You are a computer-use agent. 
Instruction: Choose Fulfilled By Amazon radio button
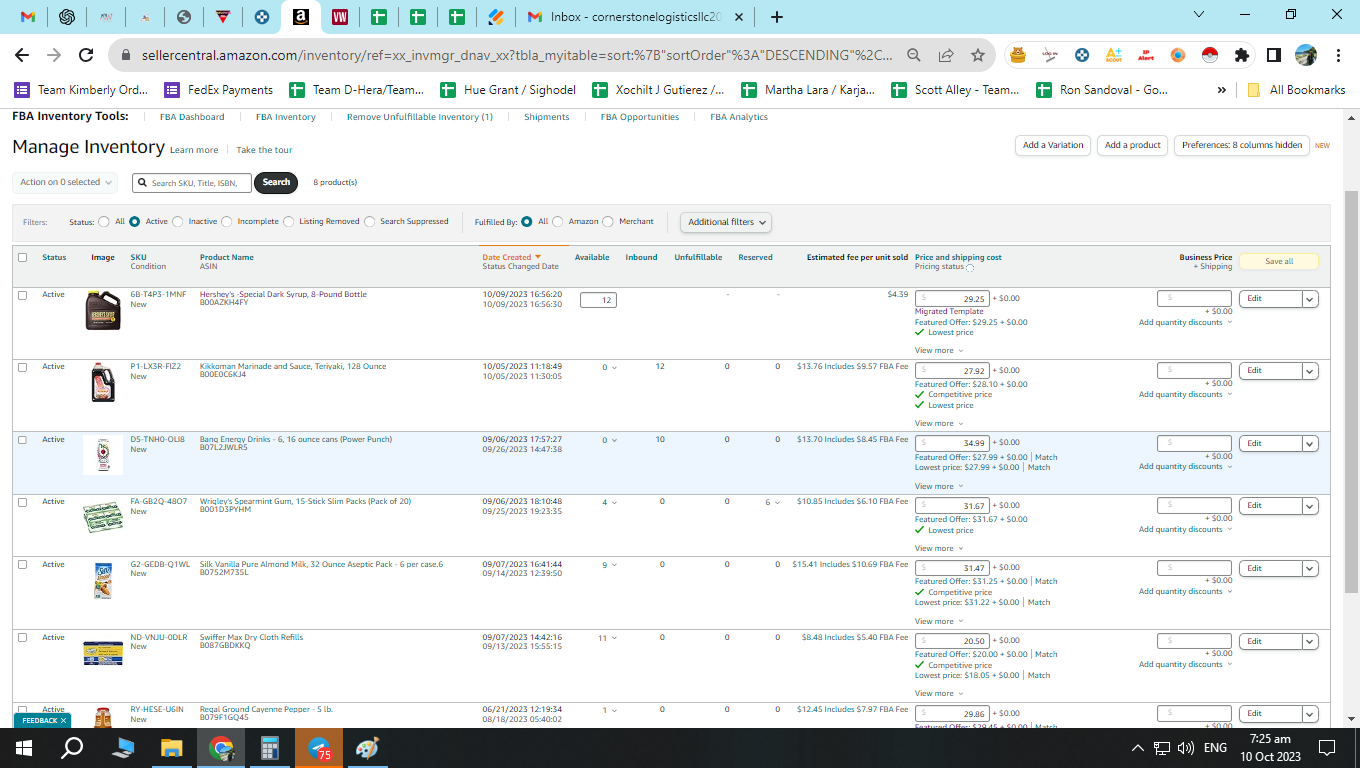coord(558,222)
